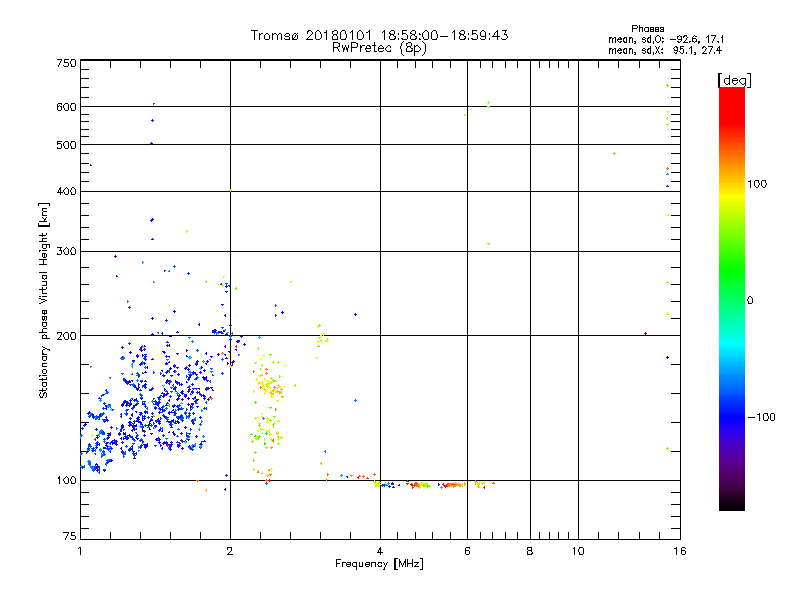Screen dimensions: 800x600
Task: Click the 'mean, sd,O: -92.6, 17.1' line
Action: tap(666, 39)
